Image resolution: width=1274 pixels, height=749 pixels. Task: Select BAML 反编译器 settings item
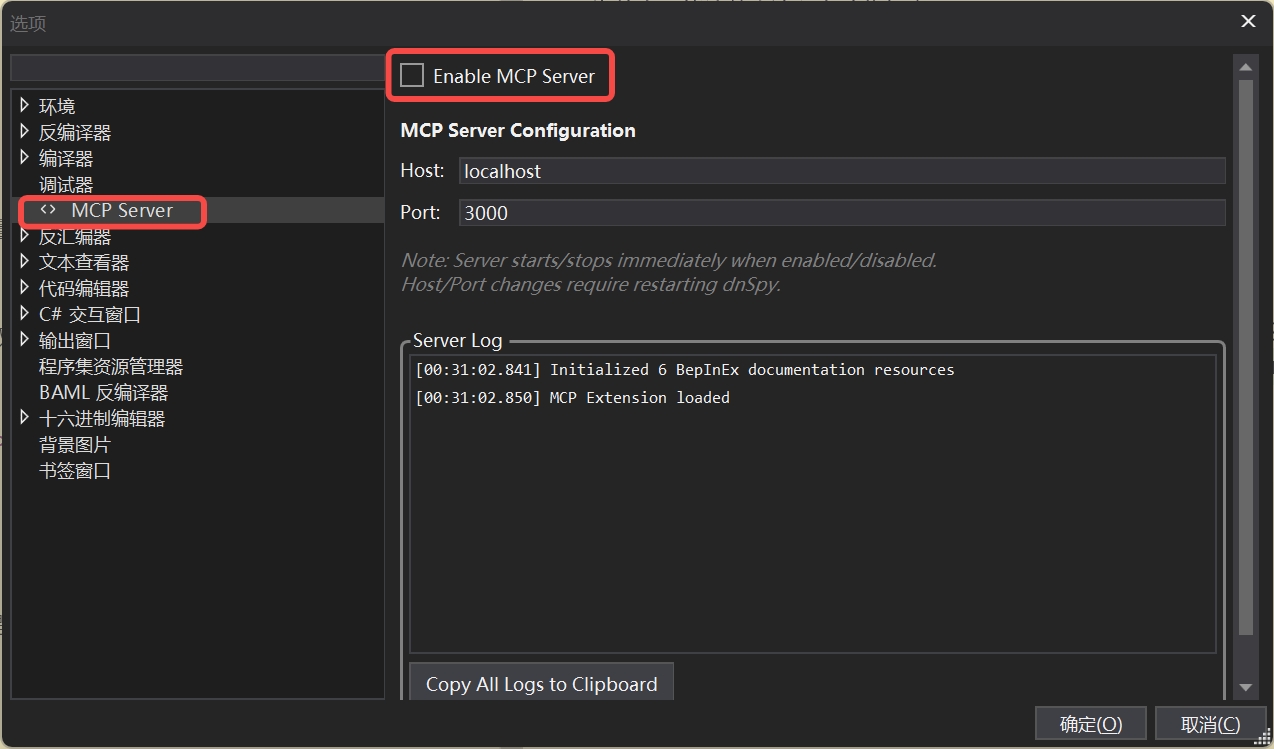click(x=103, y=393)
